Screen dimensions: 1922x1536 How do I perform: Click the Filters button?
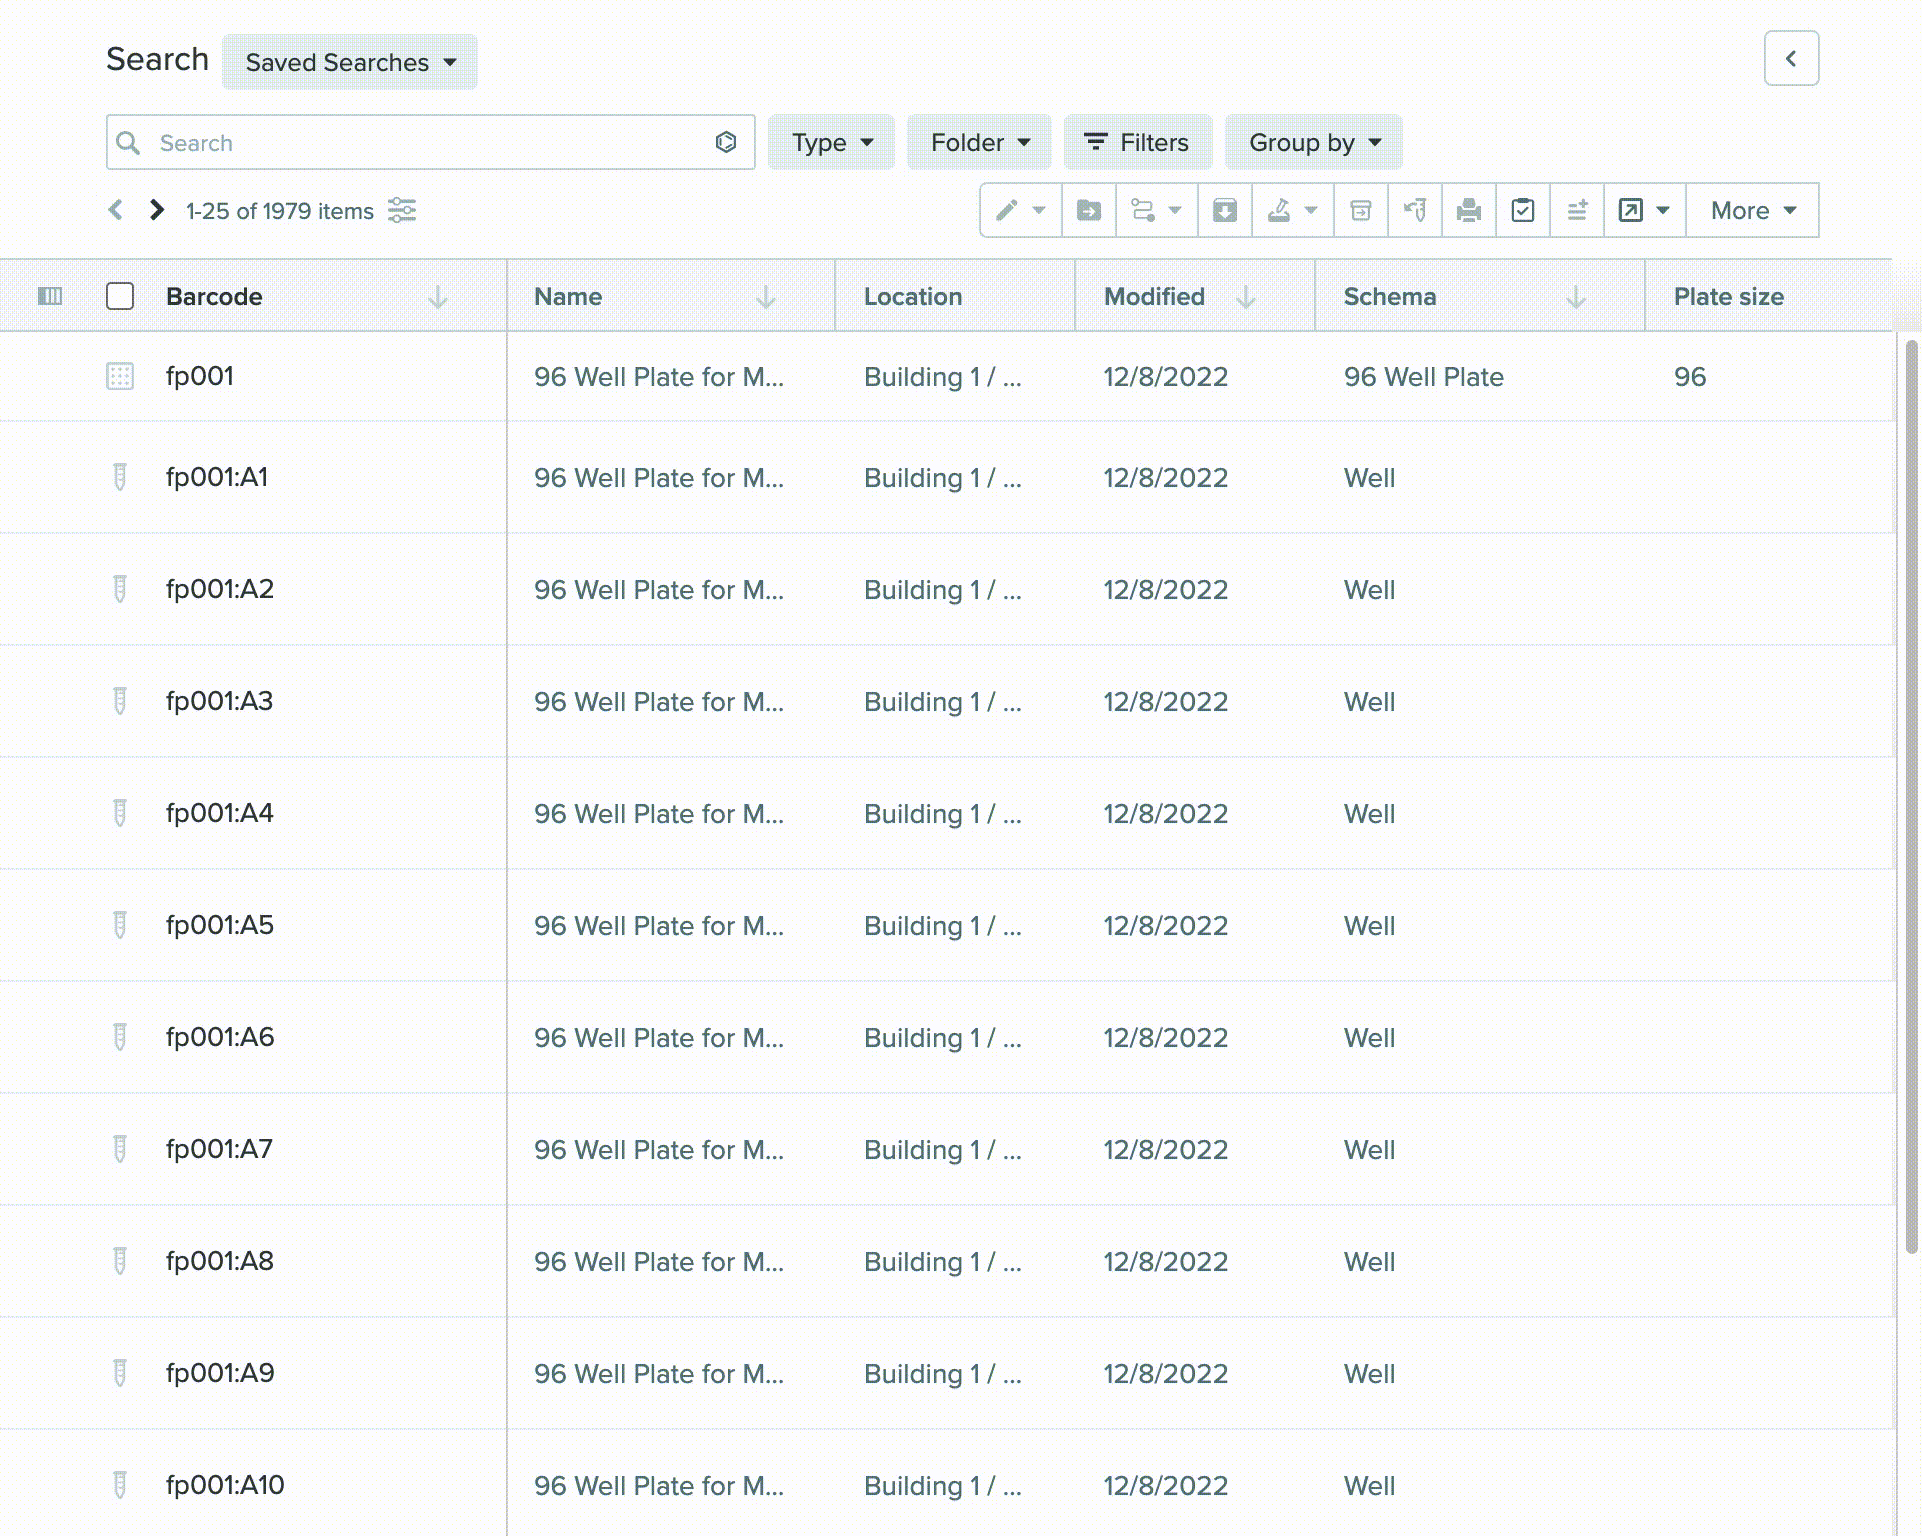click(x=1138, y=142)
